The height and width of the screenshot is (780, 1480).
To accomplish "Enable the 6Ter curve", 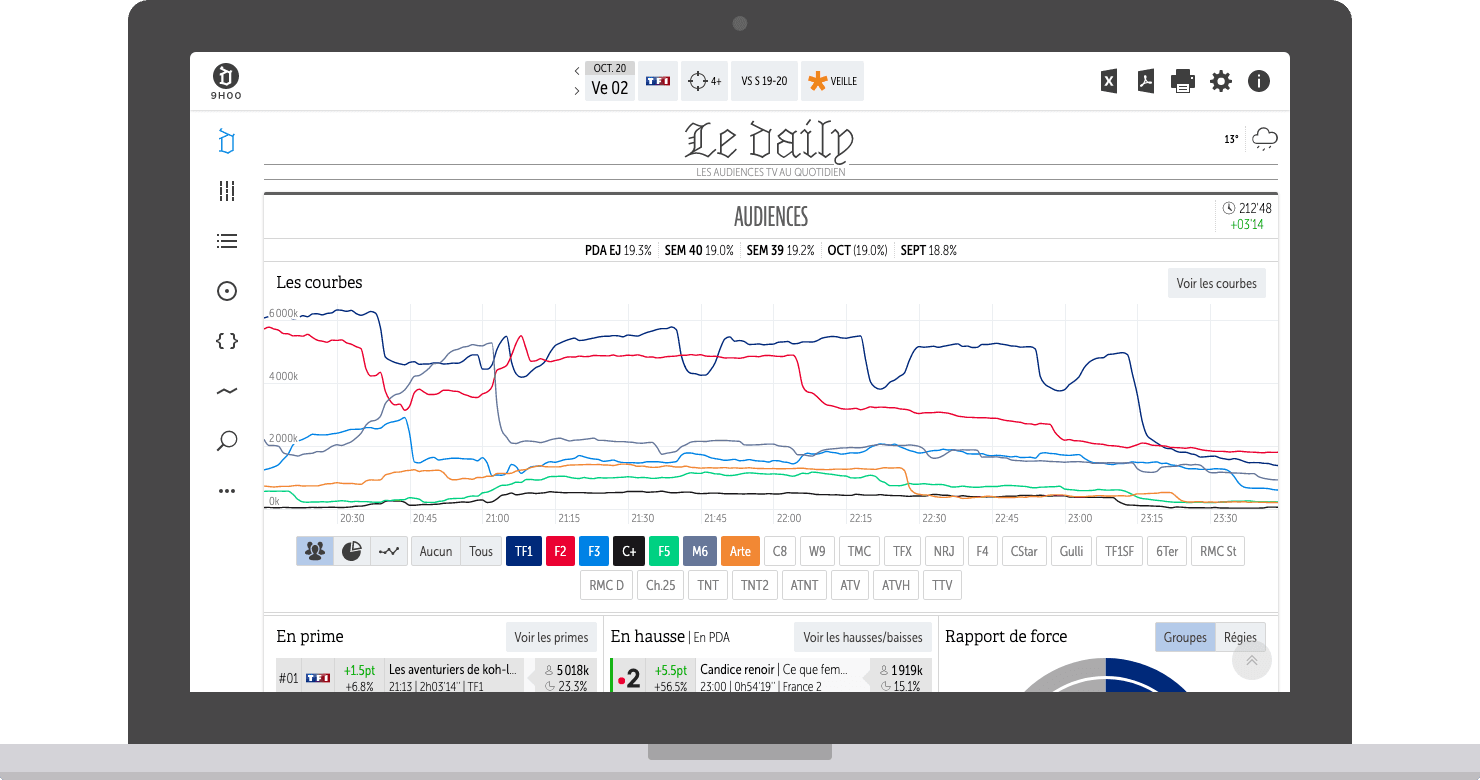I will [1167, 551].
